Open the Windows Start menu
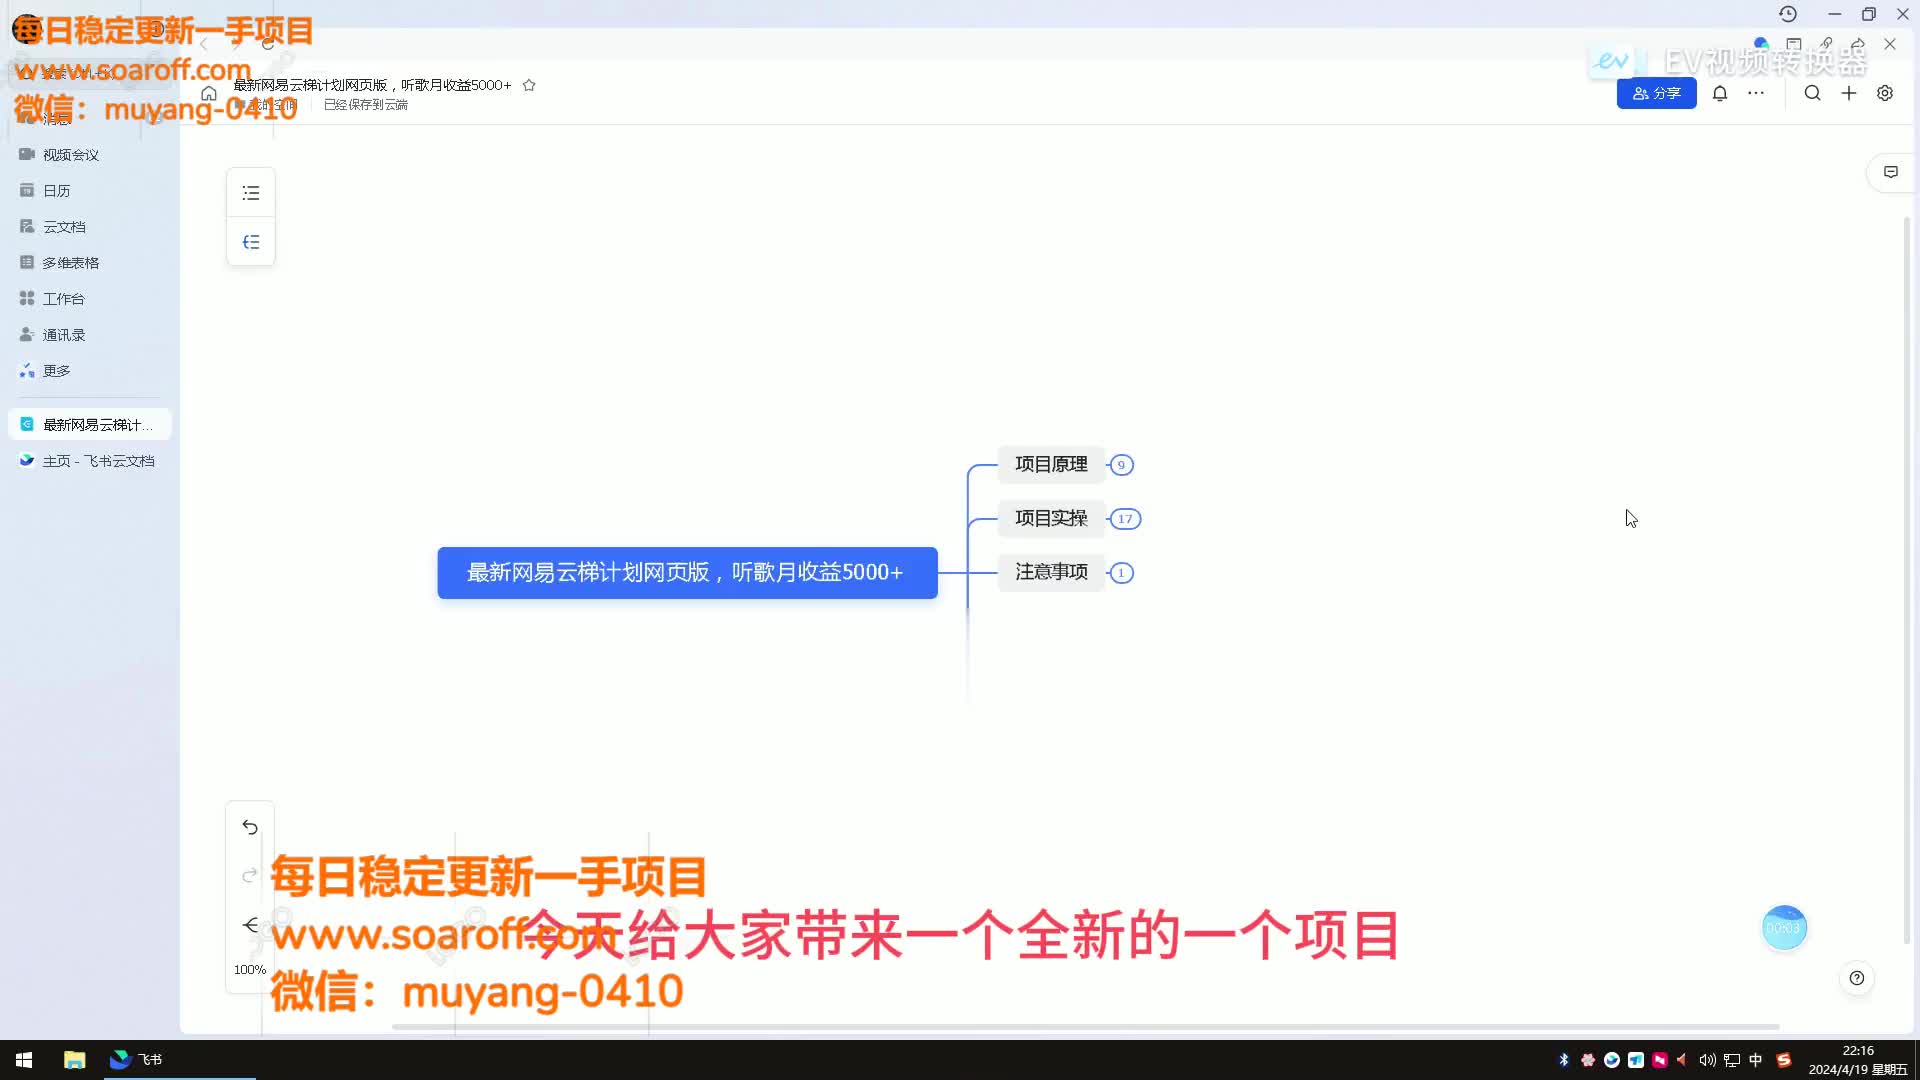Screen dimensions: 1920x1080 click(24, 1060)
